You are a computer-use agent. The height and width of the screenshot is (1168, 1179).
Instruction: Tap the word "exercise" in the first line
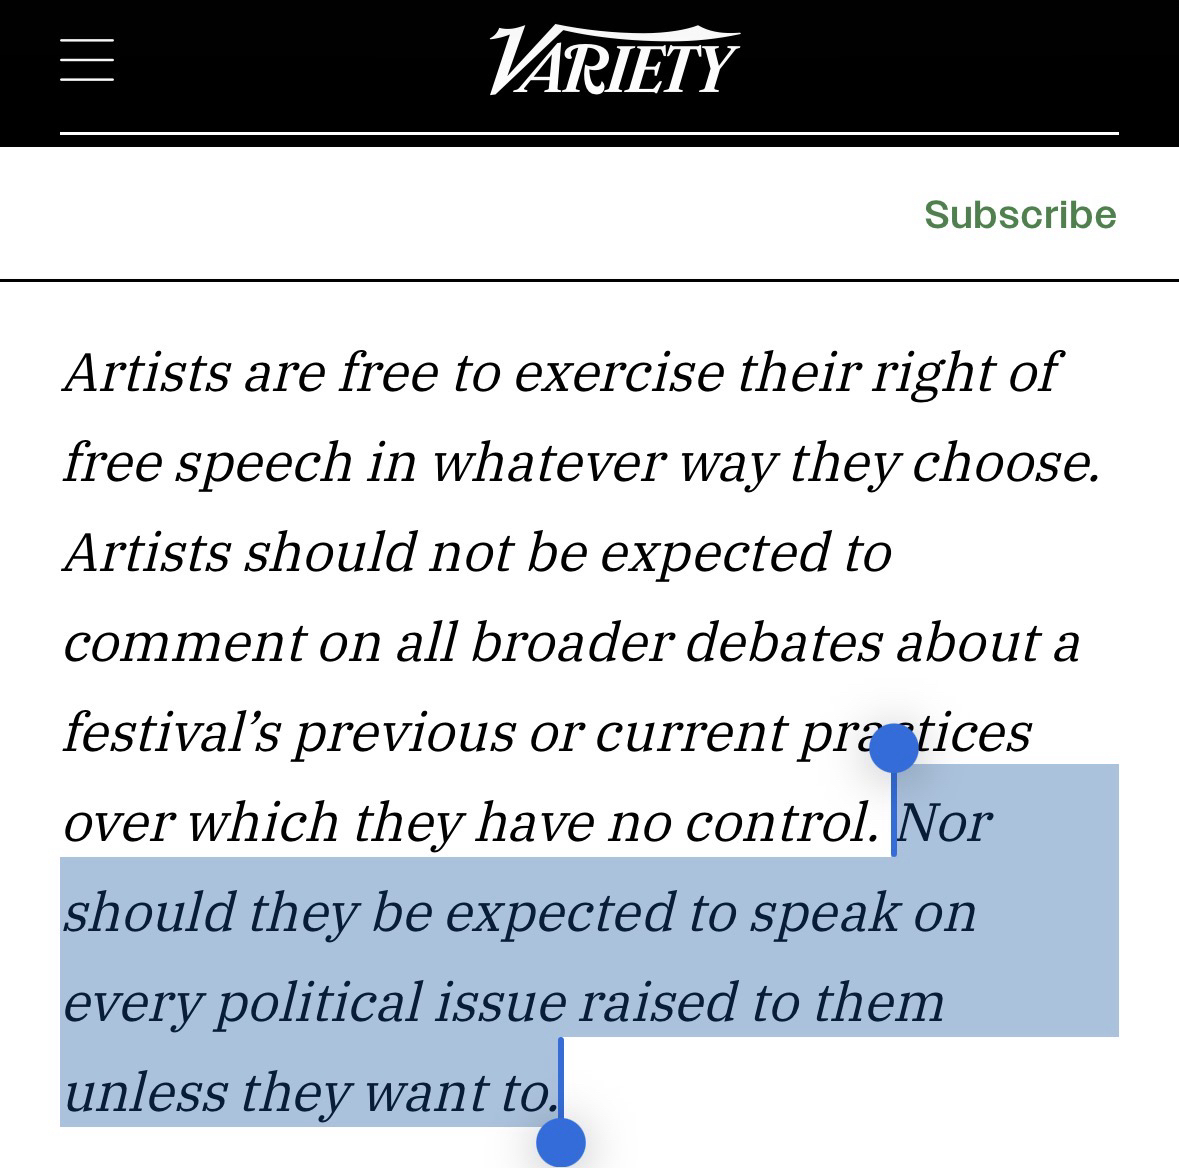pyautogui.click(x=617, y=373)
